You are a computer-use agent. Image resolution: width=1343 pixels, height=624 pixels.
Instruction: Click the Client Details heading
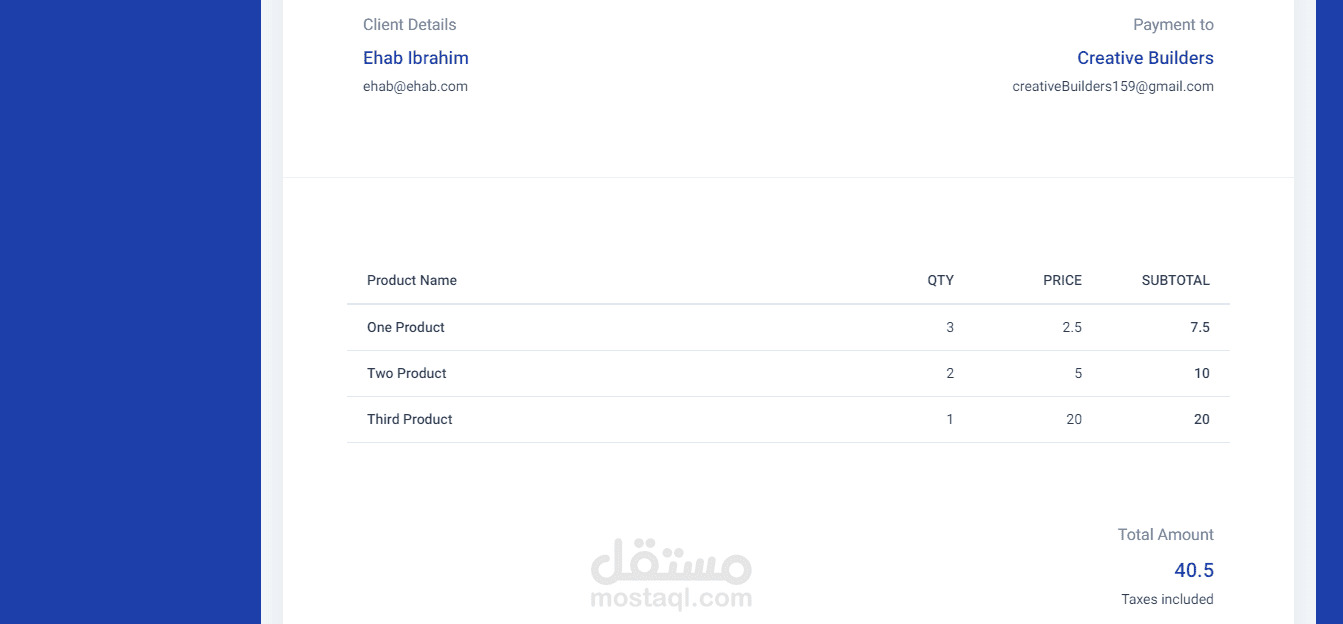coord(409,25)
